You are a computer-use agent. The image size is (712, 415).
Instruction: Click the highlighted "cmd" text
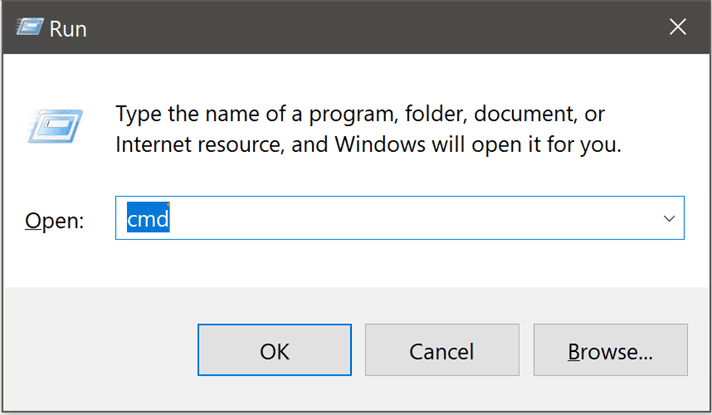point(148,218)
